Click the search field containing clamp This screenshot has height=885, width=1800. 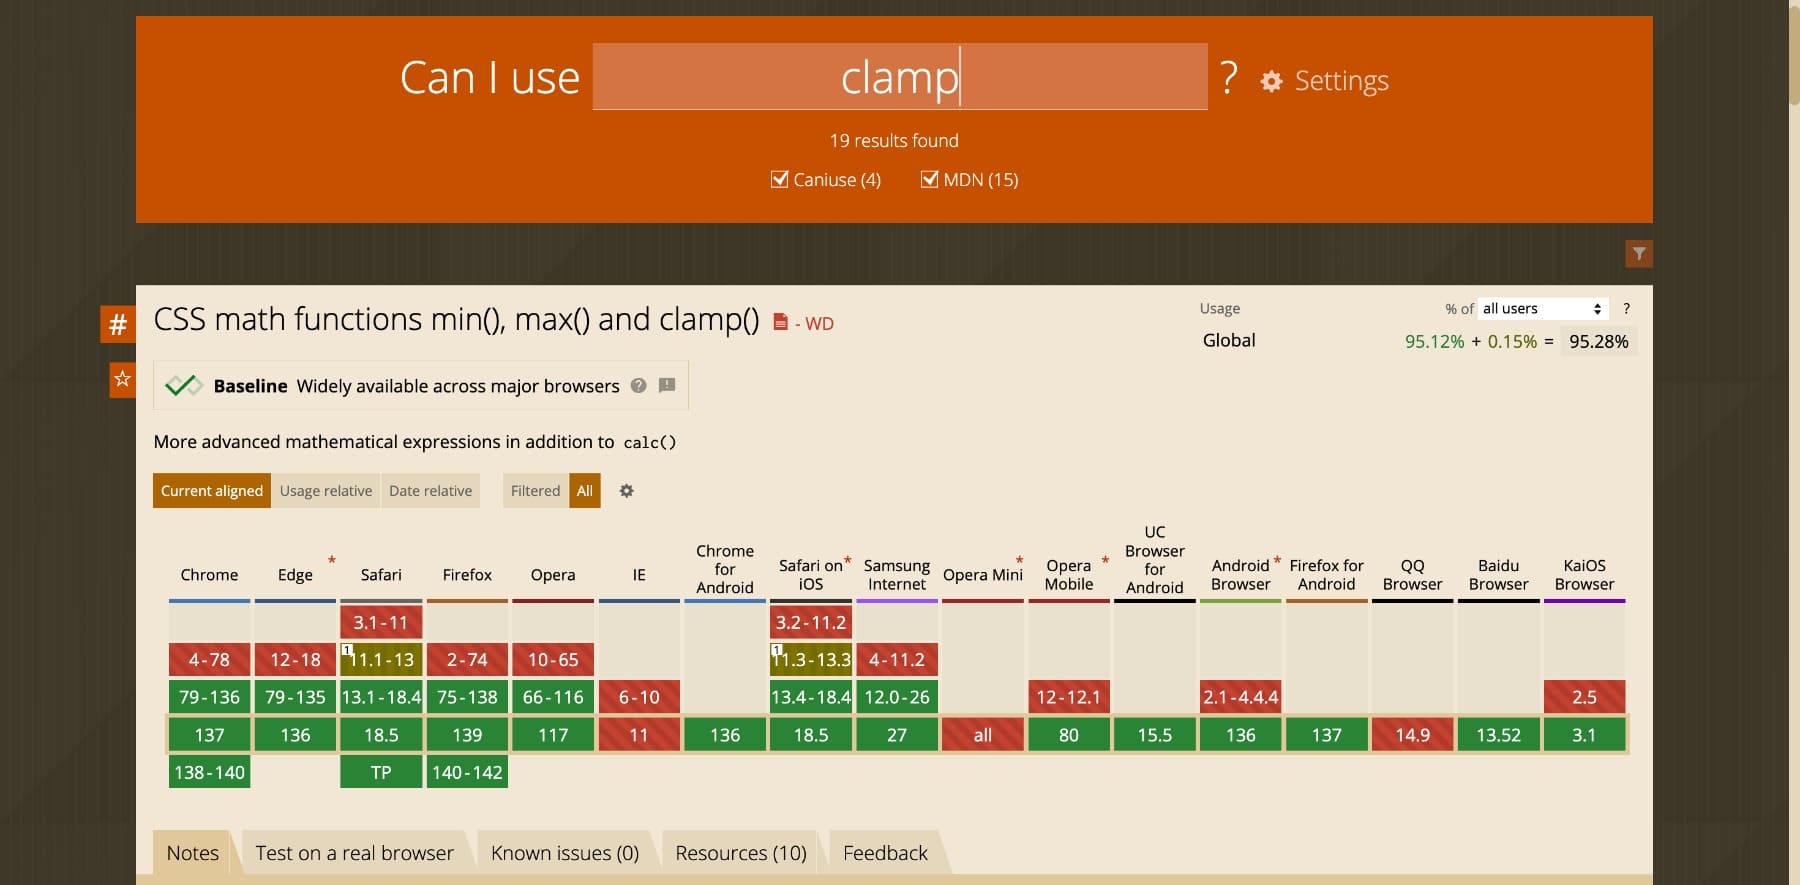tap(900, 77)
